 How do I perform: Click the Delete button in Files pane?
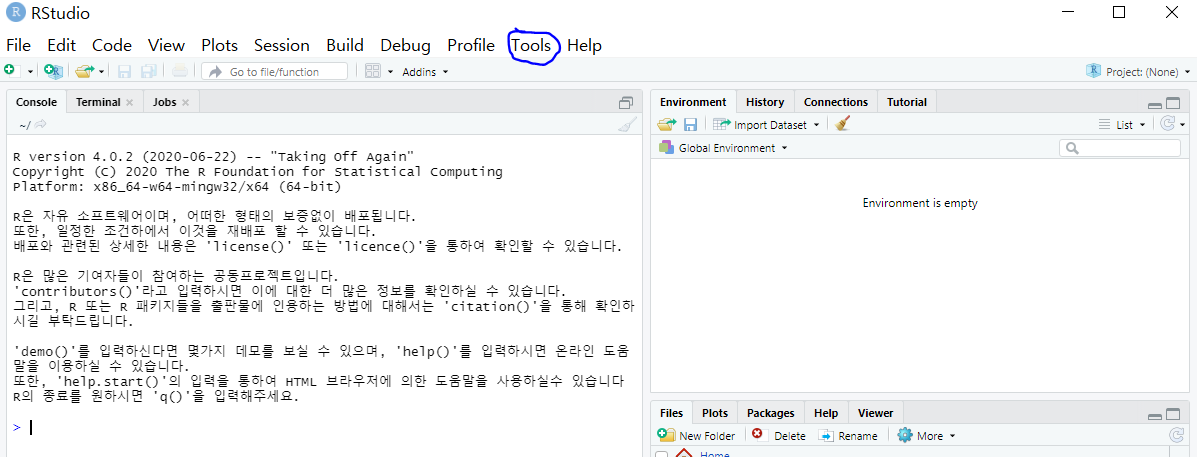pos(779,436)
